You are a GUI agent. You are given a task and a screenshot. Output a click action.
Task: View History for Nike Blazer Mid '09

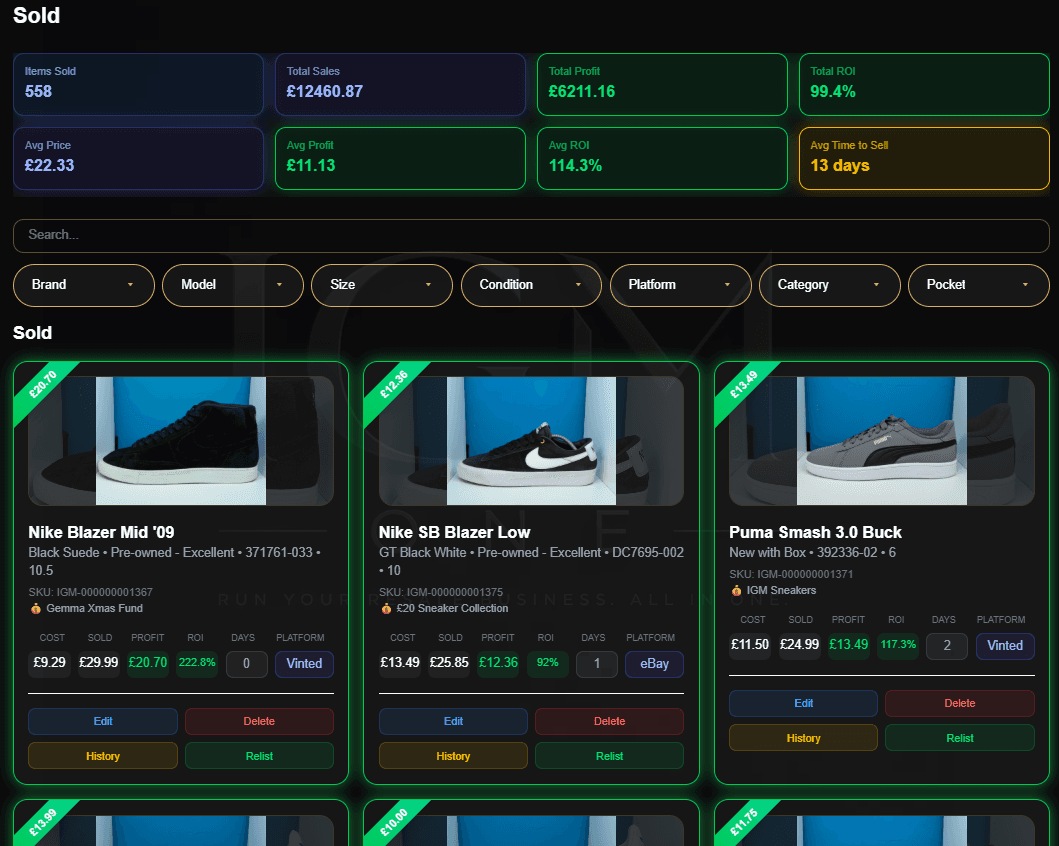[103, 756]
